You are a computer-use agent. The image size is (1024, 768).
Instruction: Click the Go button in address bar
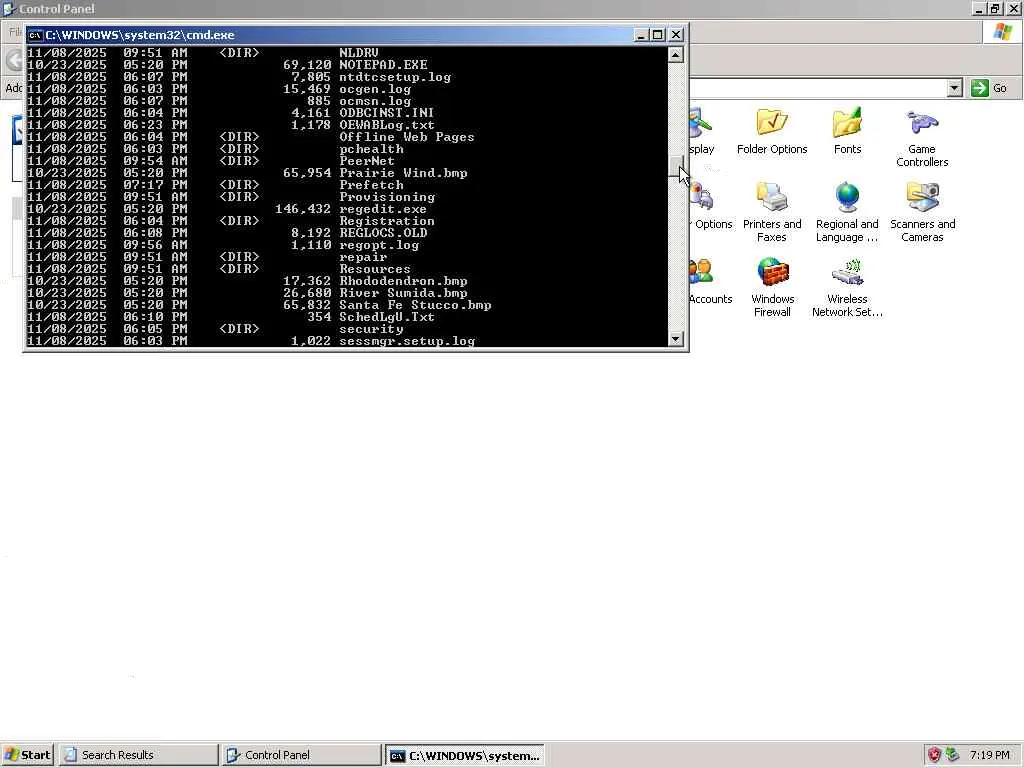pyautogui.click(x=989, y=88)
